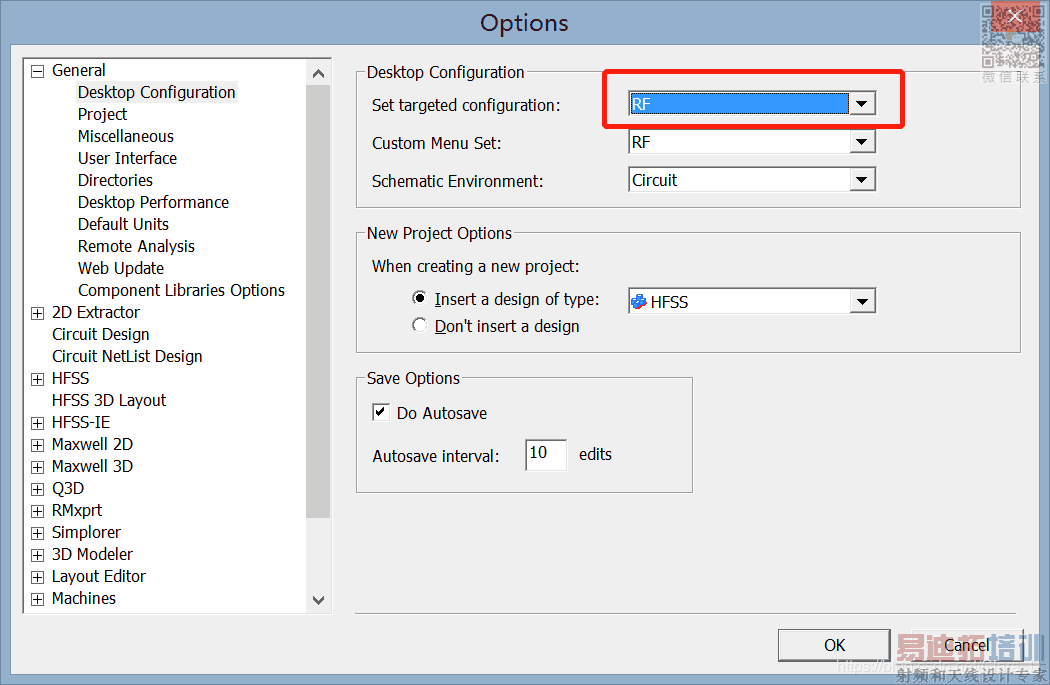Screen dimensions: 1050x685
Task: Open the Set targeted configuration dropdown
Action: (x=862, y=104)
